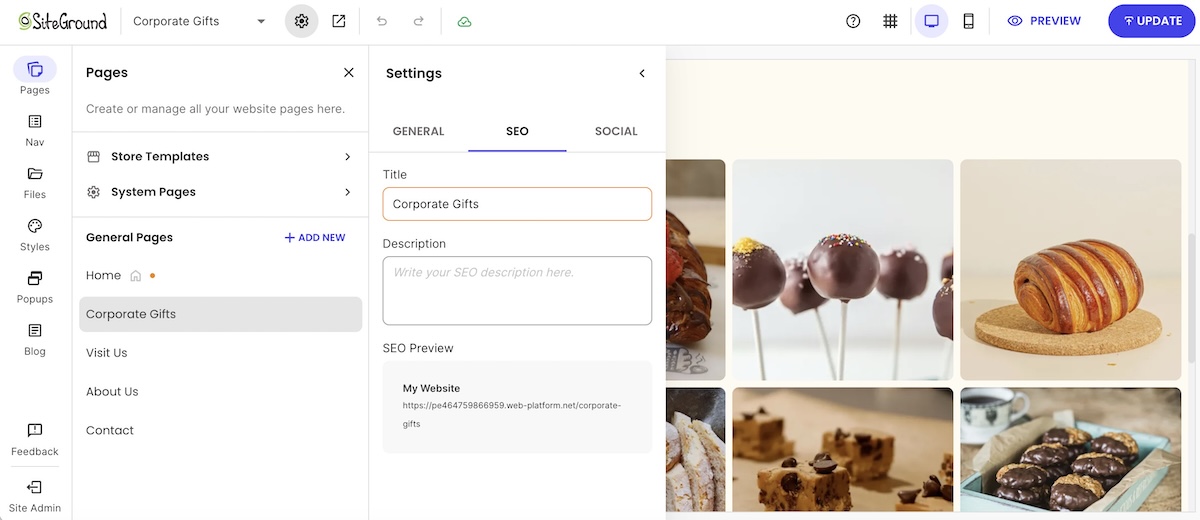Image resolution: width=1200 pixels, height=520 pixels.
Task: Select the croissant on cork coaster image
Action: click(1070, 270)
